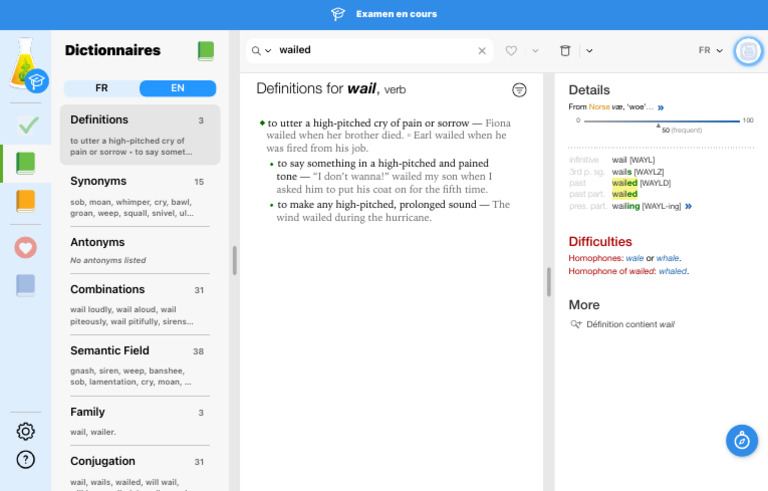
Task: Click the definition about pained tone
Action: [x=383, y=176]
